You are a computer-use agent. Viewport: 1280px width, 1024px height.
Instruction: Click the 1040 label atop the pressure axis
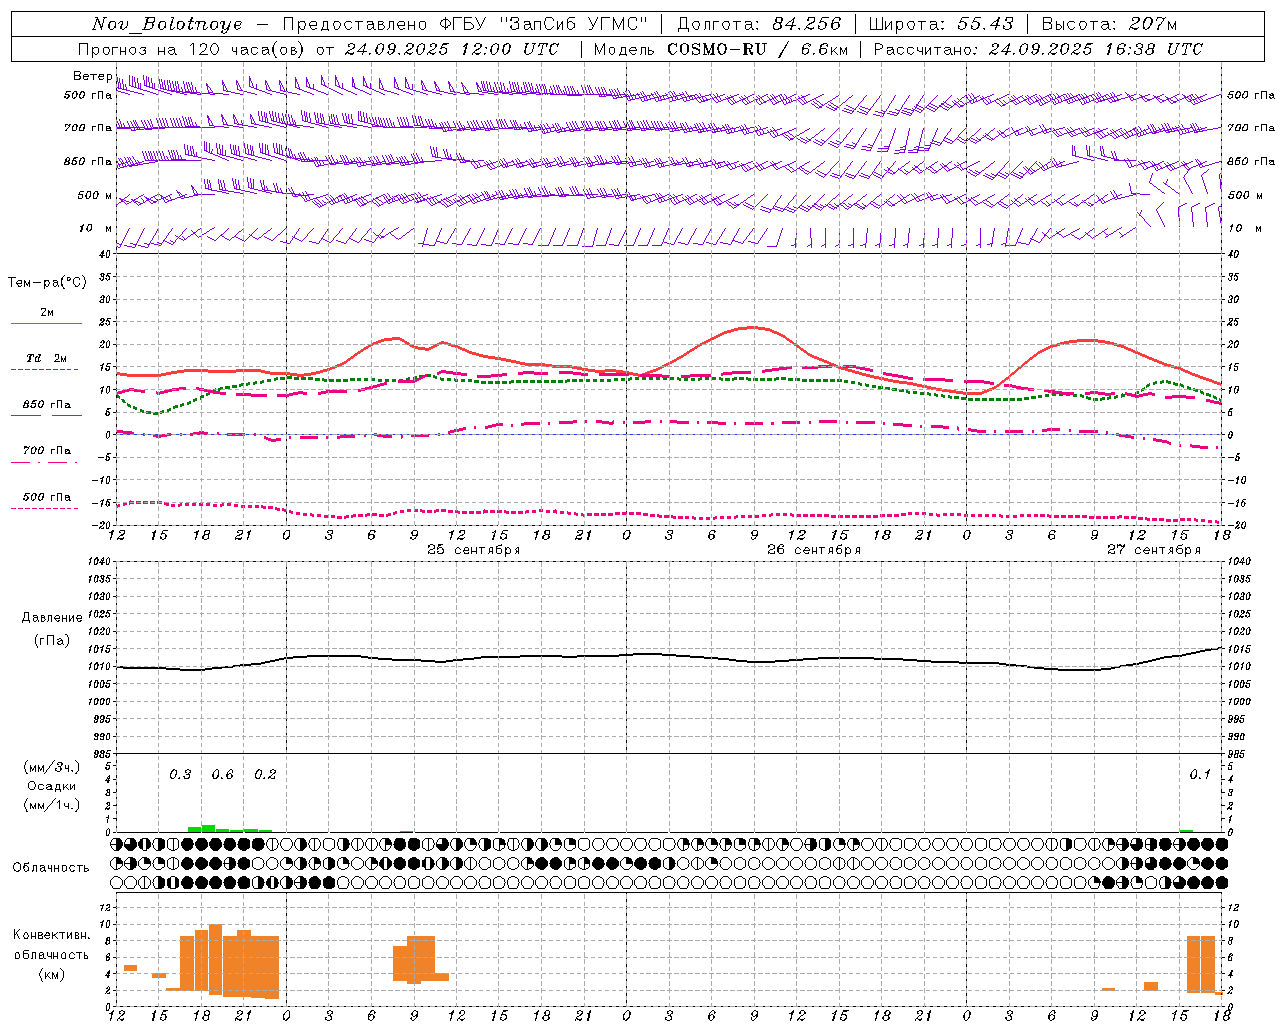pyautogui.click(x=98, y=562)
